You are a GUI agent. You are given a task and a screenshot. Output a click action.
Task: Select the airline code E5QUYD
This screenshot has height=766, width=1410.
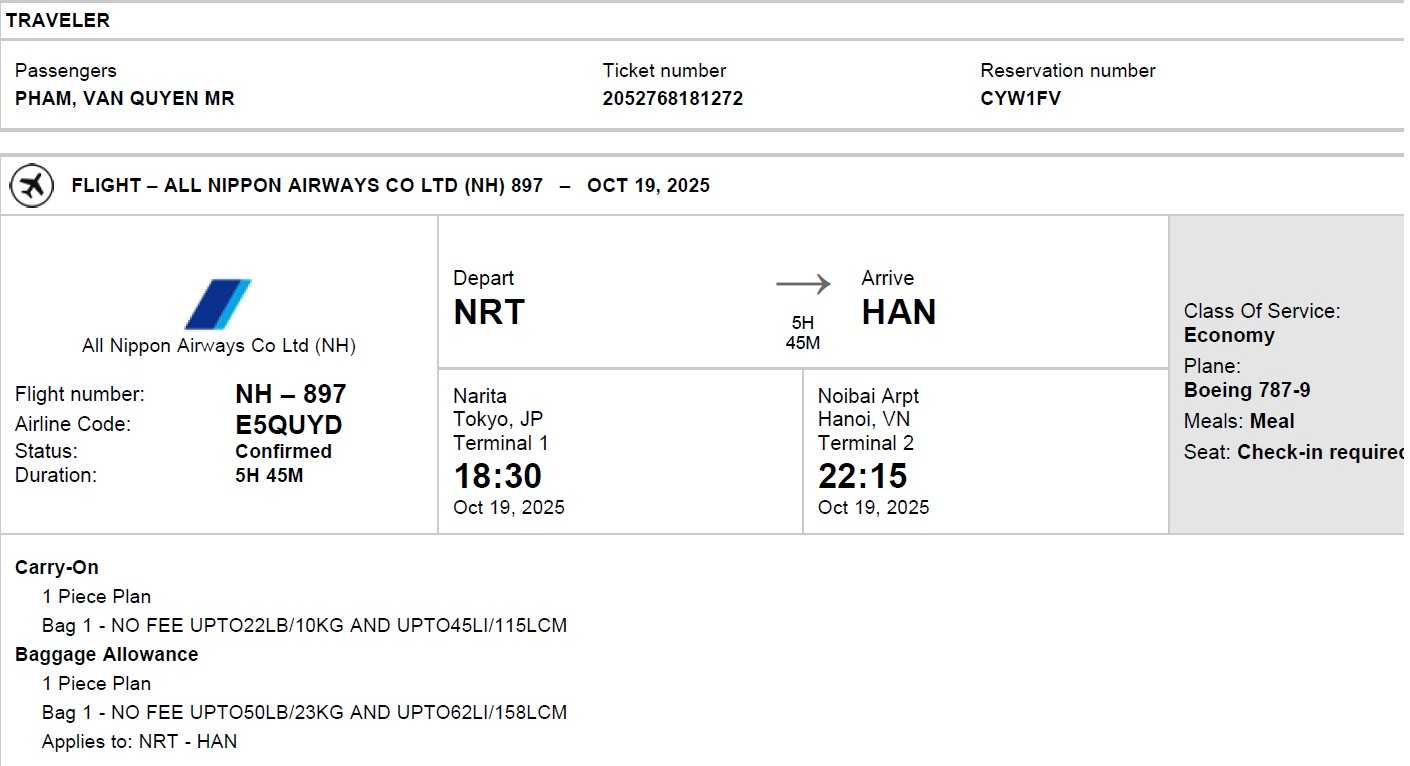tap(288, 424)
